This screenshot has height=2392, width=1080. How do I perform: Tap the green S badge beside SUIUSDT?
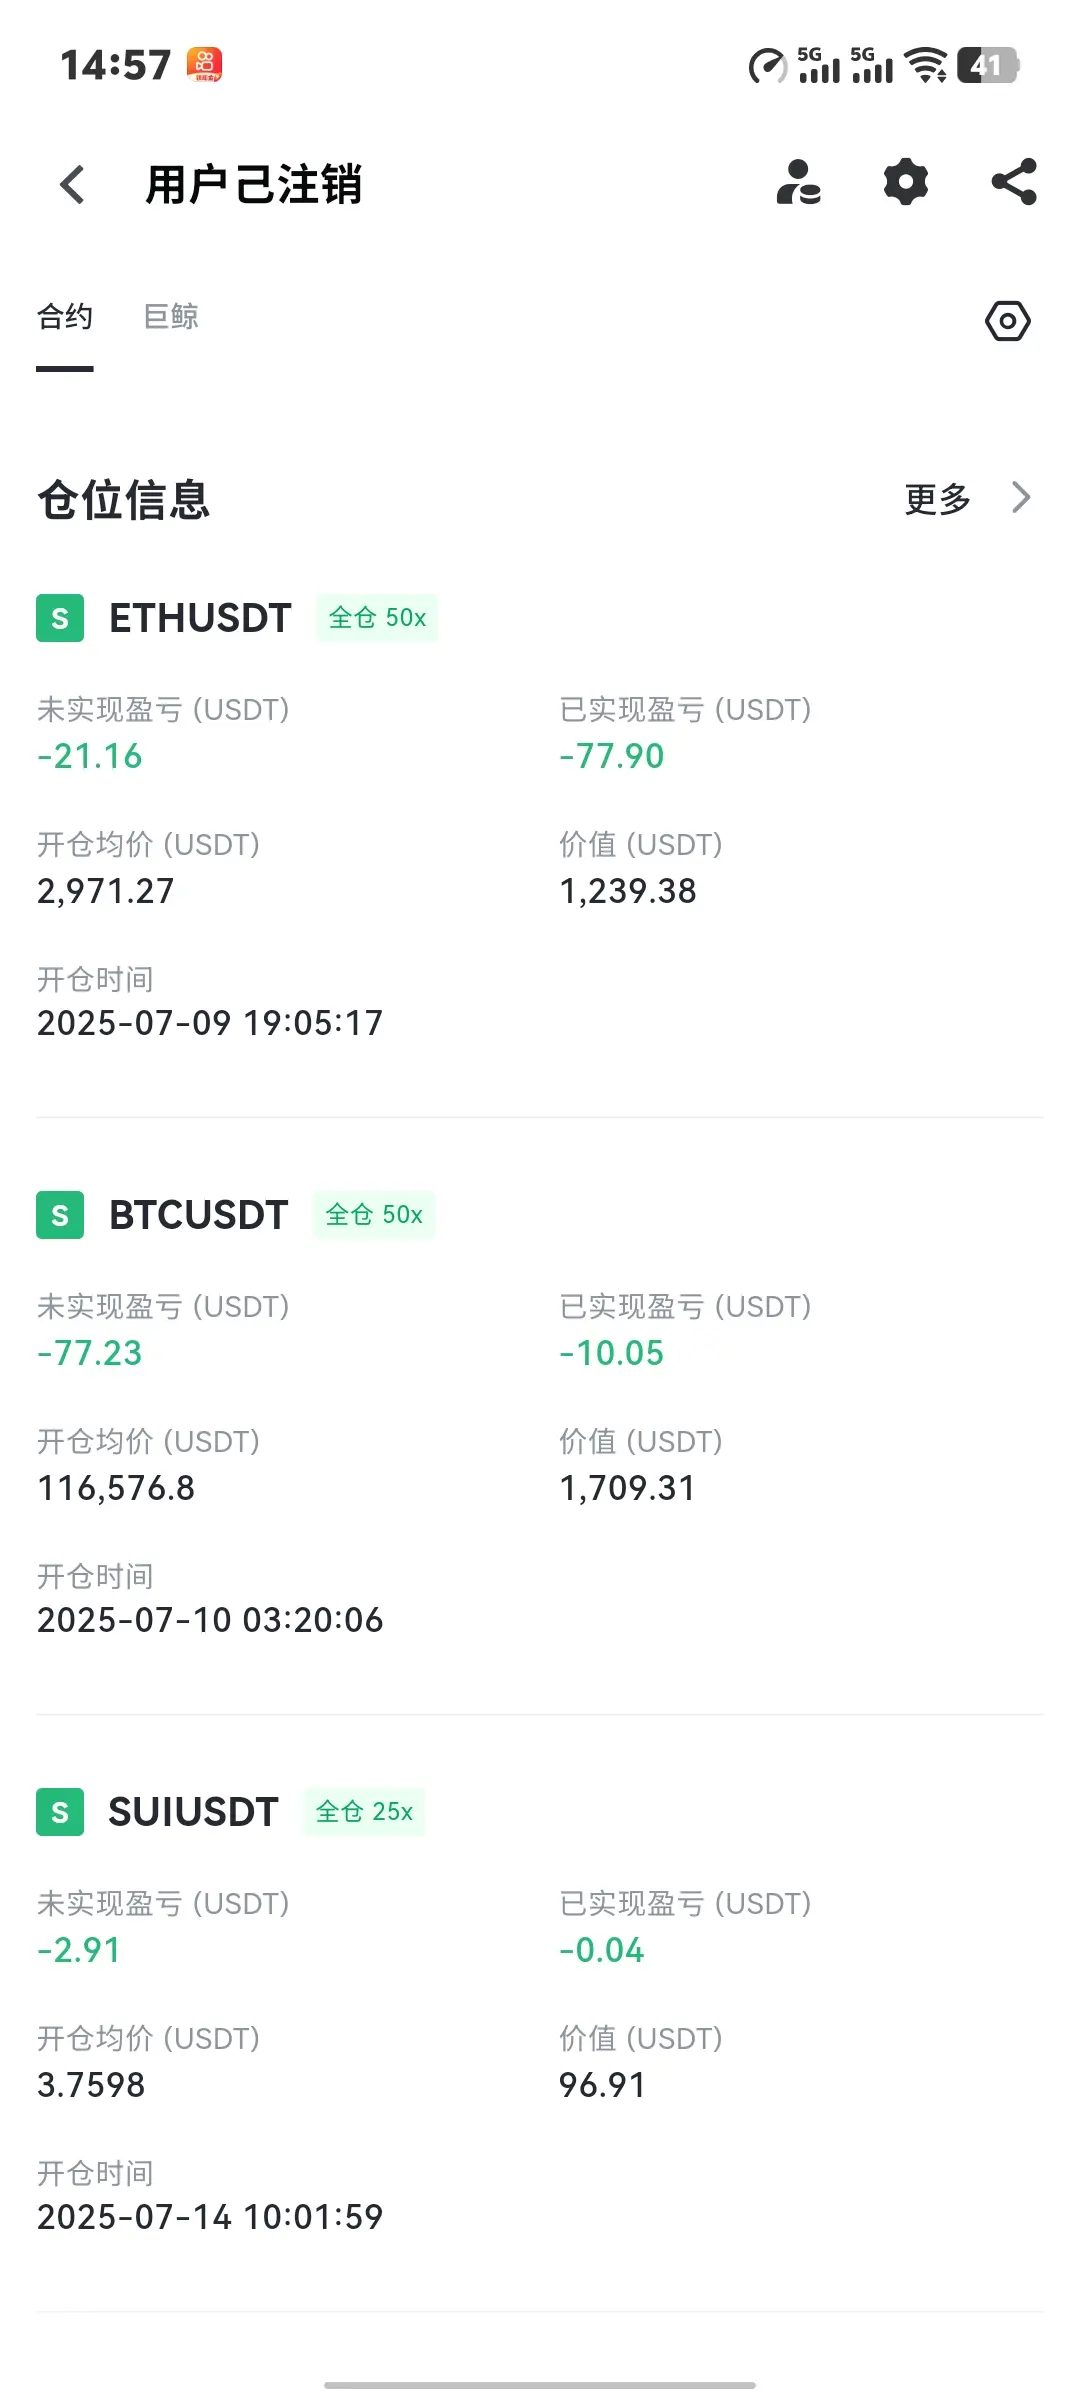click(60, 1812)
